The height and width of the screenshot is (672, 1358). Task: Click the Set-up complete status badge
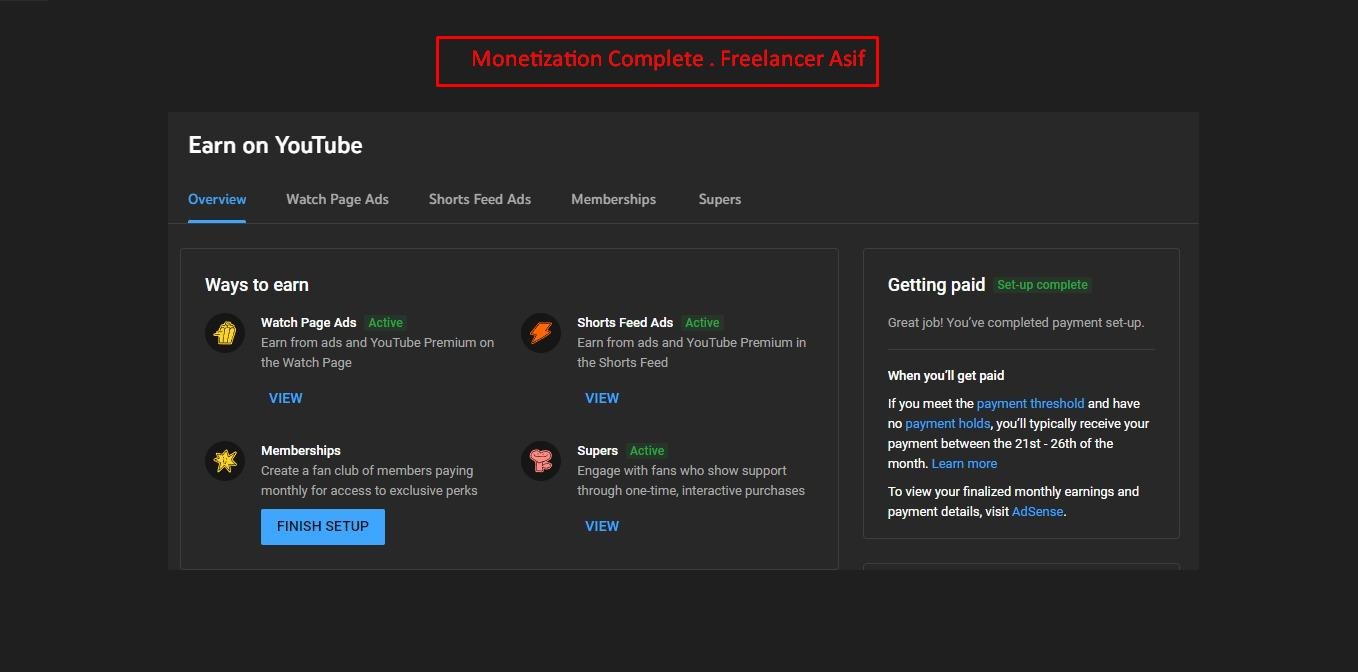[x=1042, y=285]
